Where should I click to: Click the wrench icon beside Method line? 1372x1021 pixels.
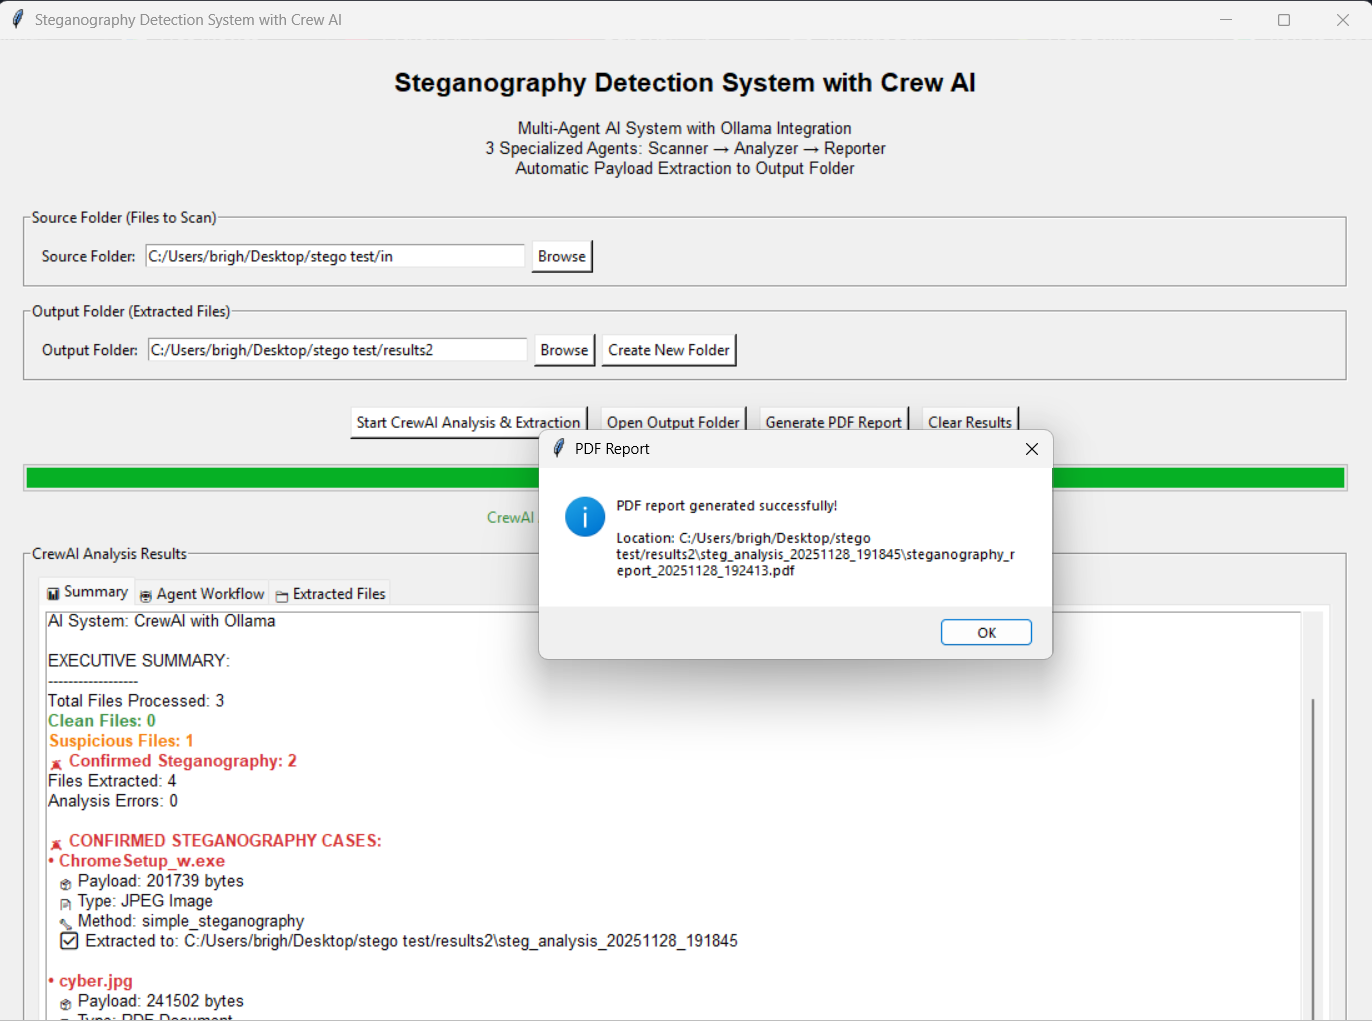(x=66, y=923)
